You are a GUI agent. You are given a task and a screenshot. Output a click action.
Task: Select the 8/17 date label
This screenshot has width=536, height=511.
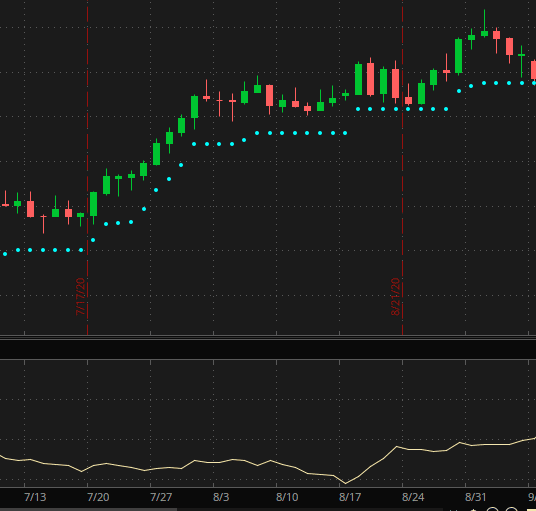(350, 497)
